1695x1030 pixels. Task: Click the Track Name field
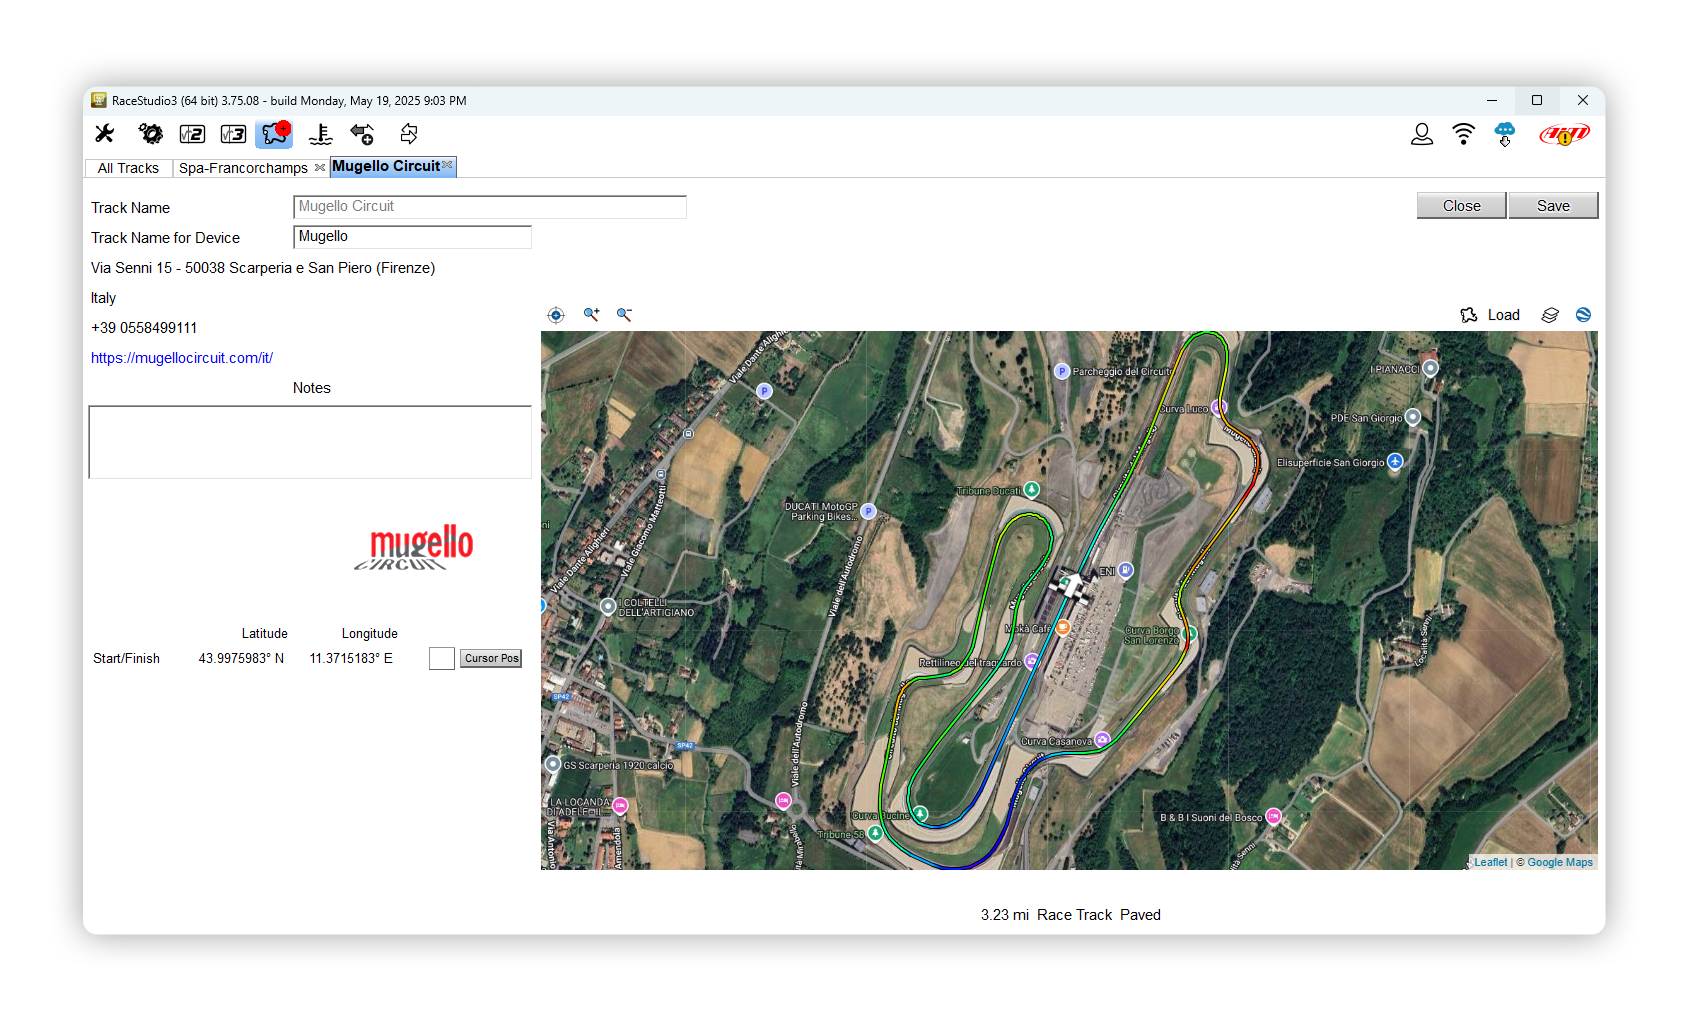(490, 207)
